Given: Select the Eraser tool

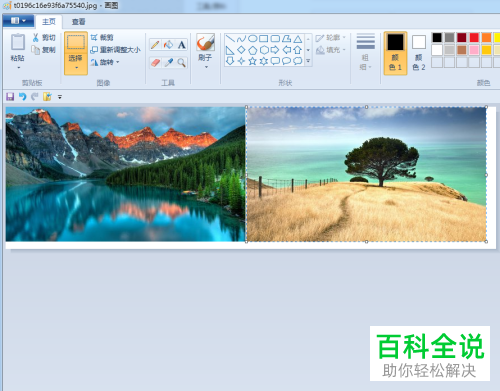Looking at the screenshot, I should click(x=155, y=62).
